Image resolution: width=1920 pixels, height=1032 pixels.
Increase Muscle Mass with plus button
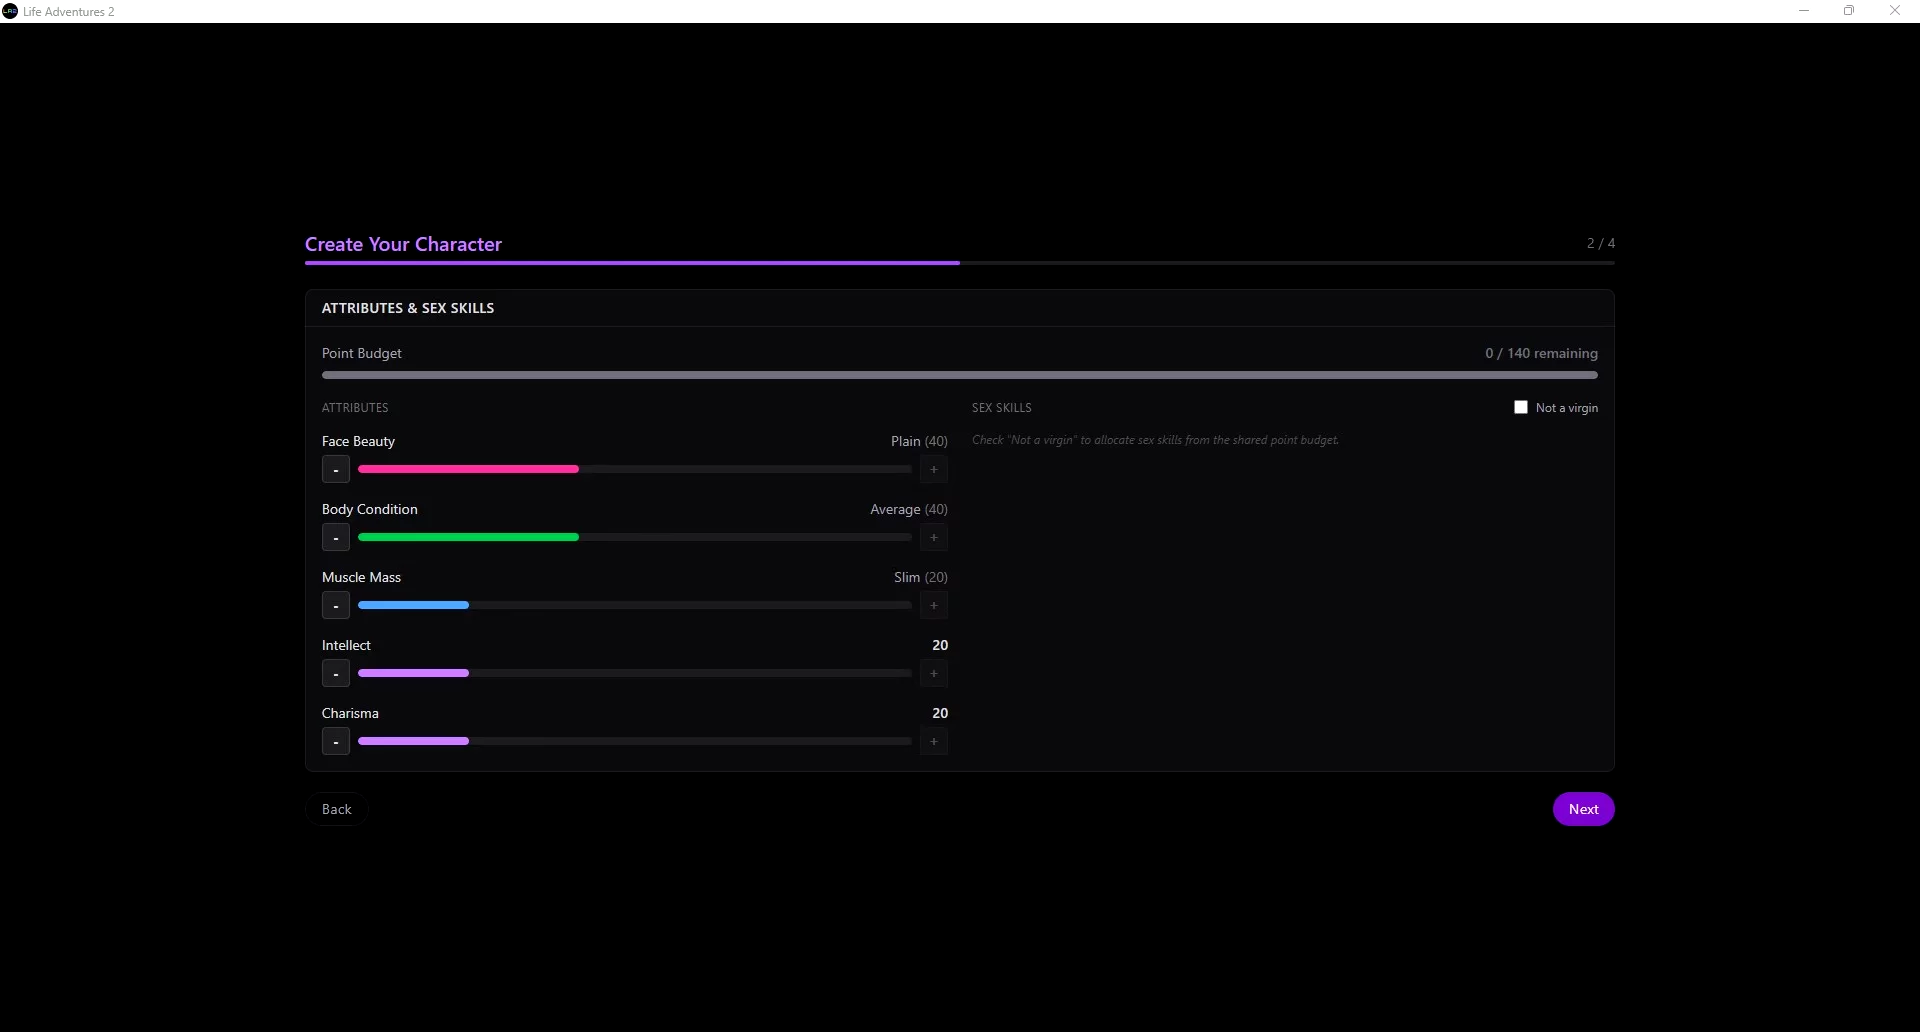tap(934, 605)
